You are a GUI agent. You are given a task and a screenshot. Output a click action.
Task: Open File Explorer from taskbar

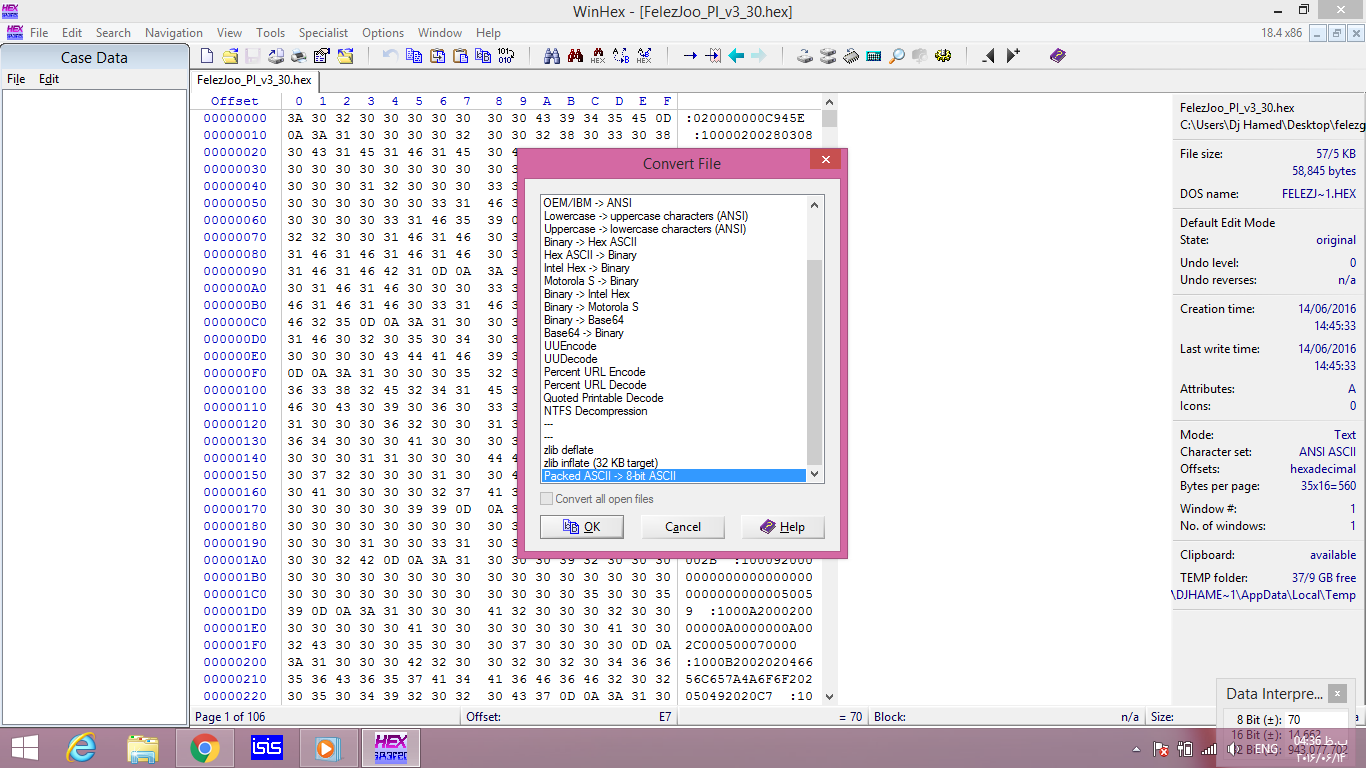143,748
